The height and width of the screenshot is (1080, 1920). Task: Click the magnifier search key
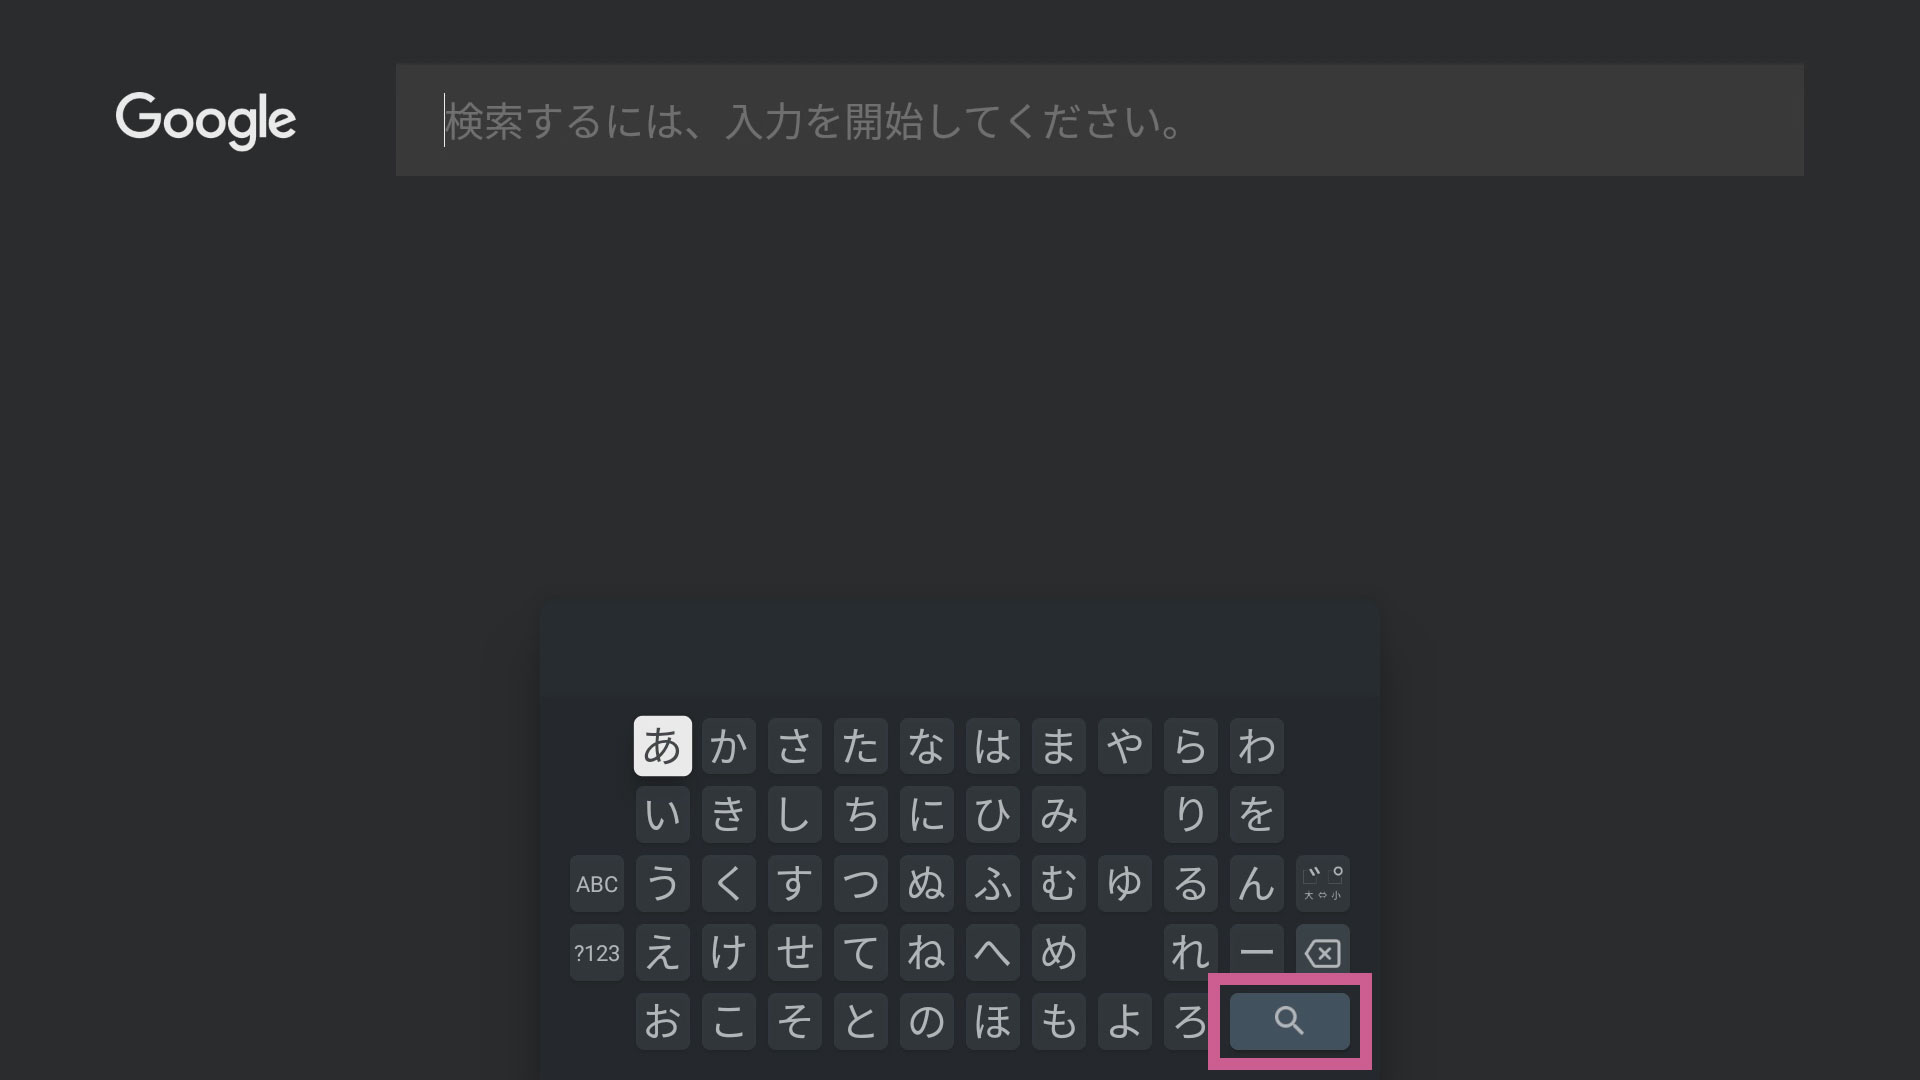point(1289,1021)
